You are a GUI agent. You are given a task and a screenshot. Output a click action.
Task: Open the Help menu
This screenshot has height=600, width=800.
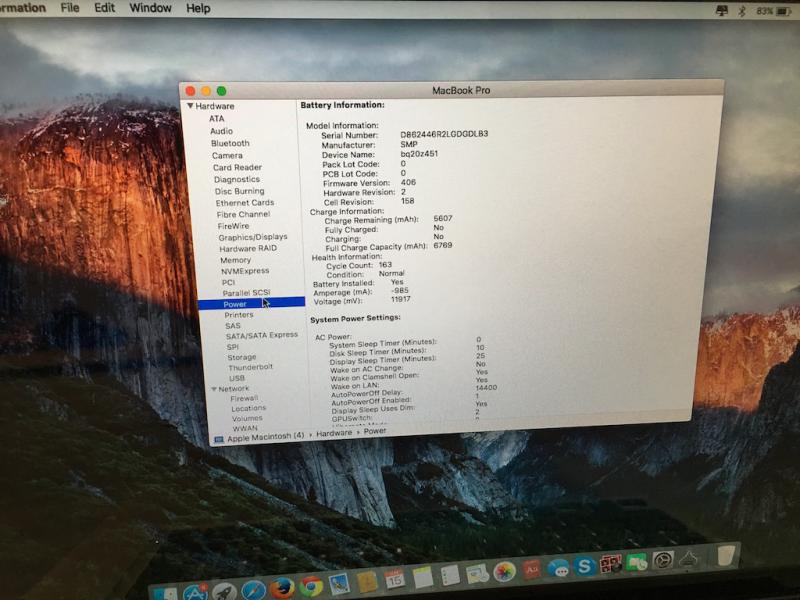198,8
